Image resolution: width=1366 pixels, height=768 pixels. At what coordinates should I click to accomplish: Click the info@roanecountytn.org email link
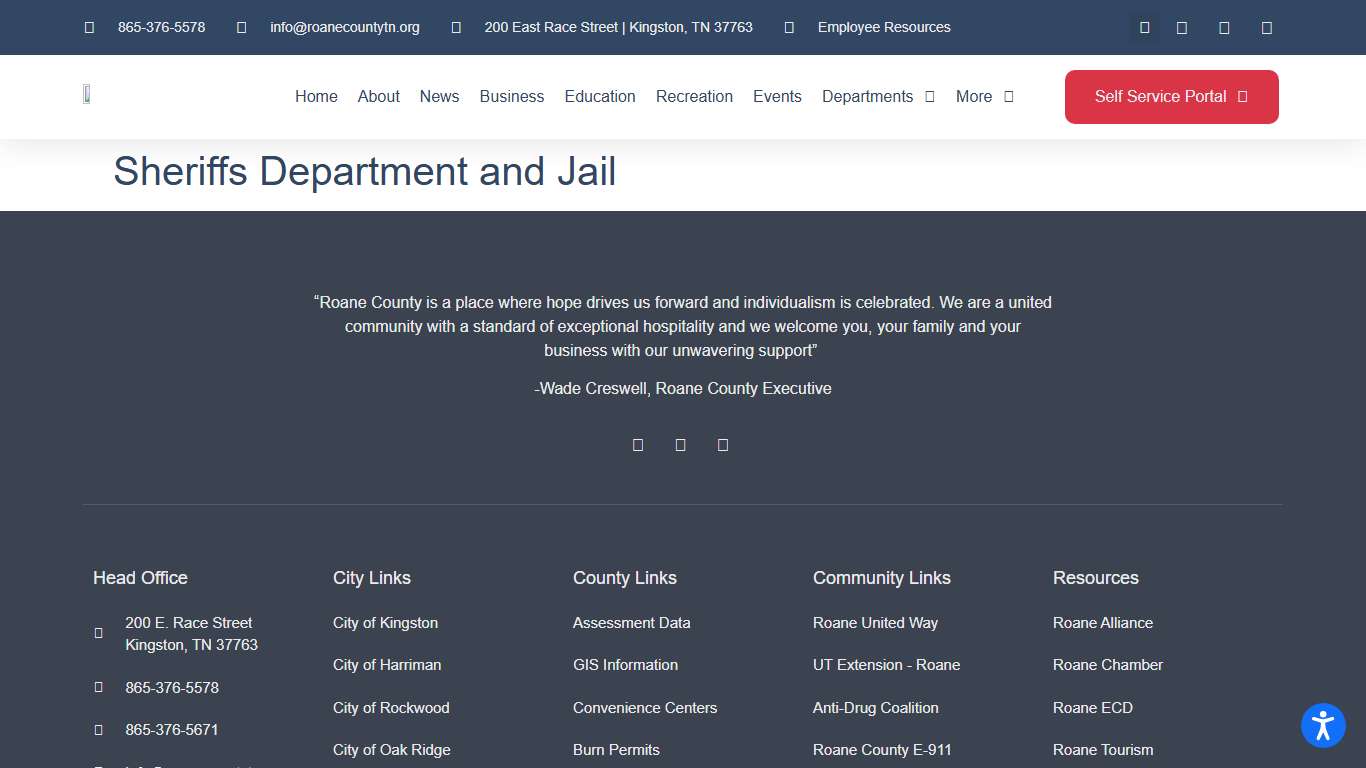pos(344,27)
